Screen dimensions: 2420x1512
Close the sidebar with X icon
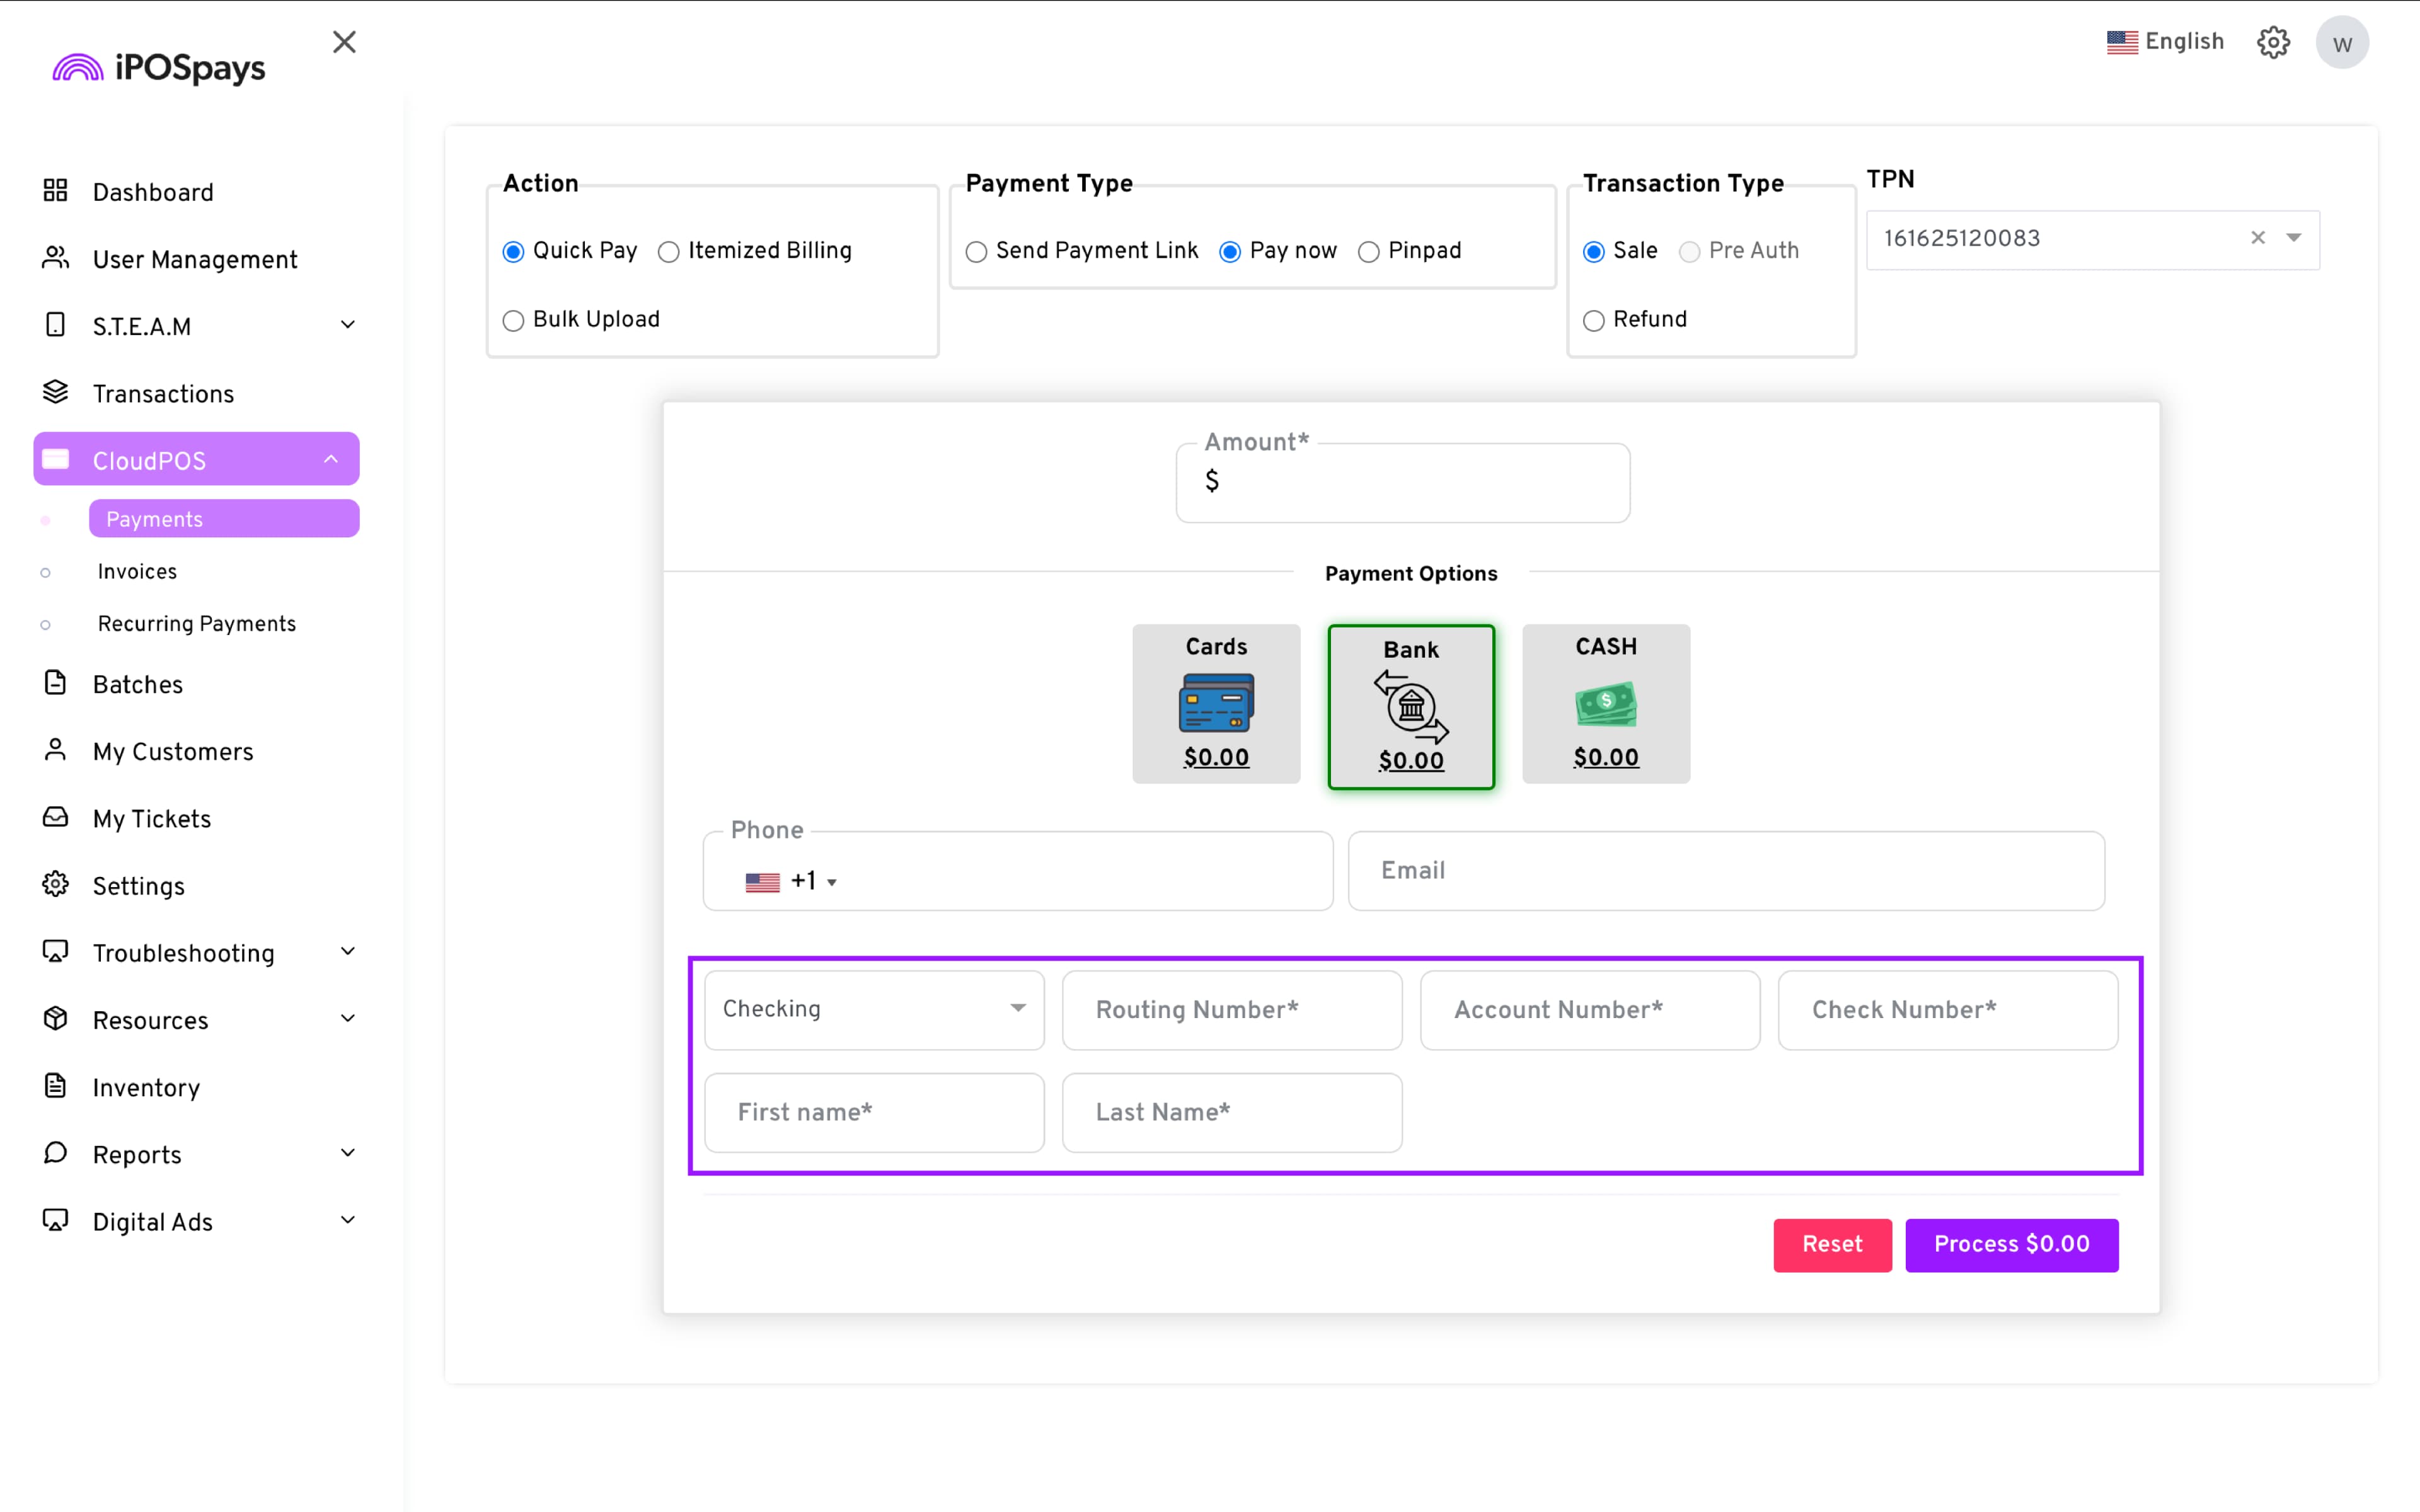click(x=344, y=42)
